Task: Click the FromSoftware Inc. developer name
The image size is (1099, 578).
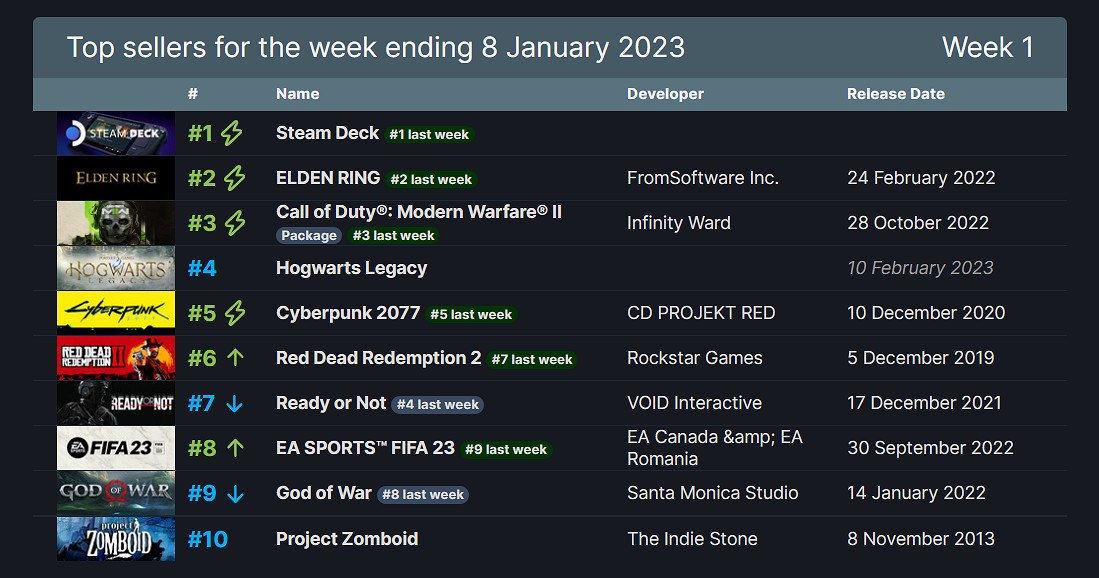Action: [x=702, y=178]
